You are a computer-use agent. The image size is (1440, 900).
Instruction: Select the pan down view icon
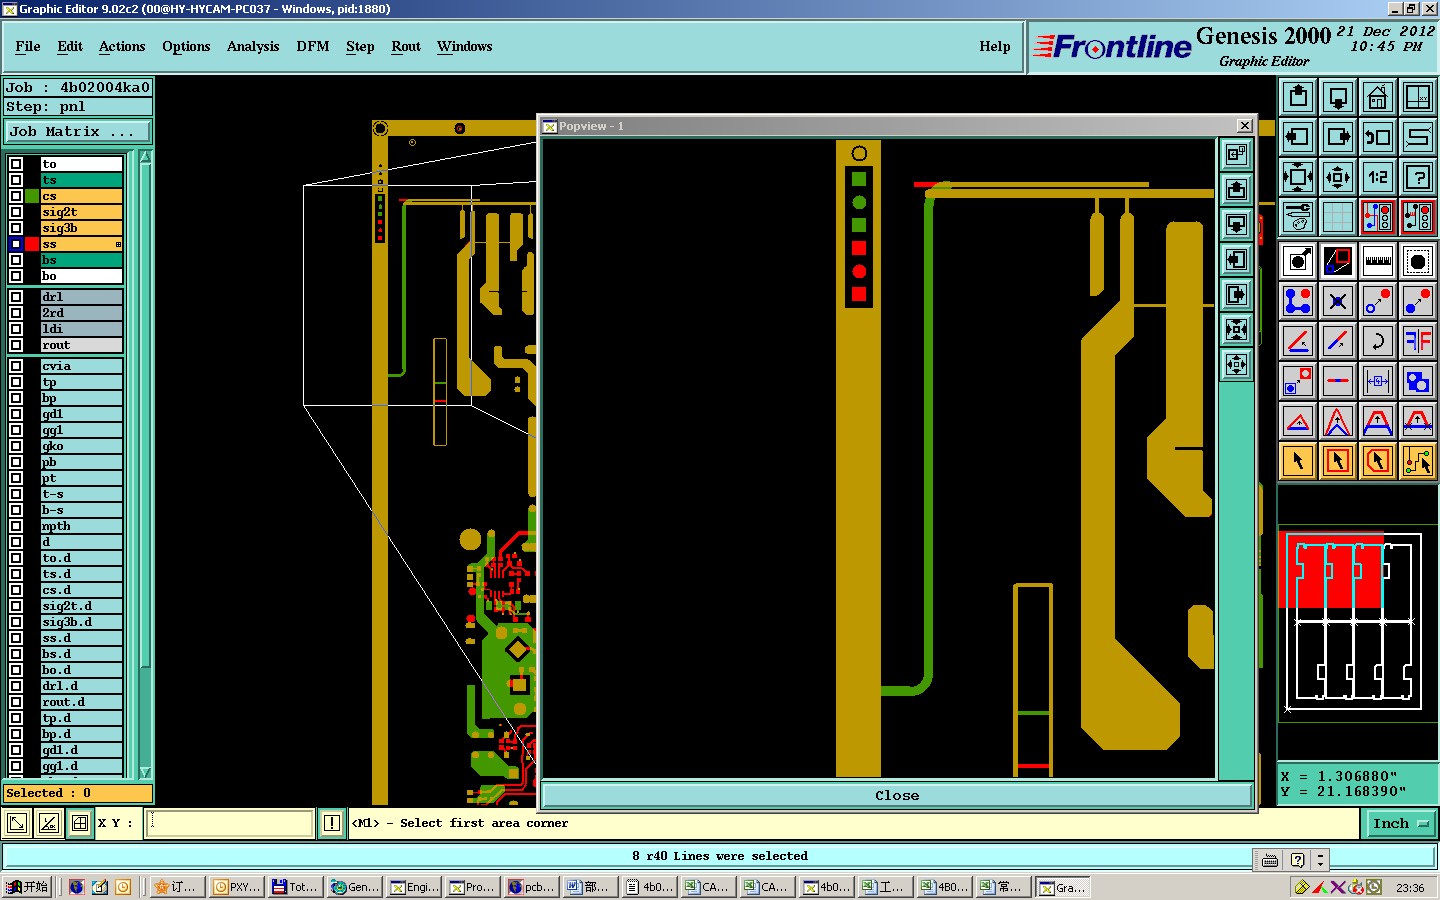1338,97
